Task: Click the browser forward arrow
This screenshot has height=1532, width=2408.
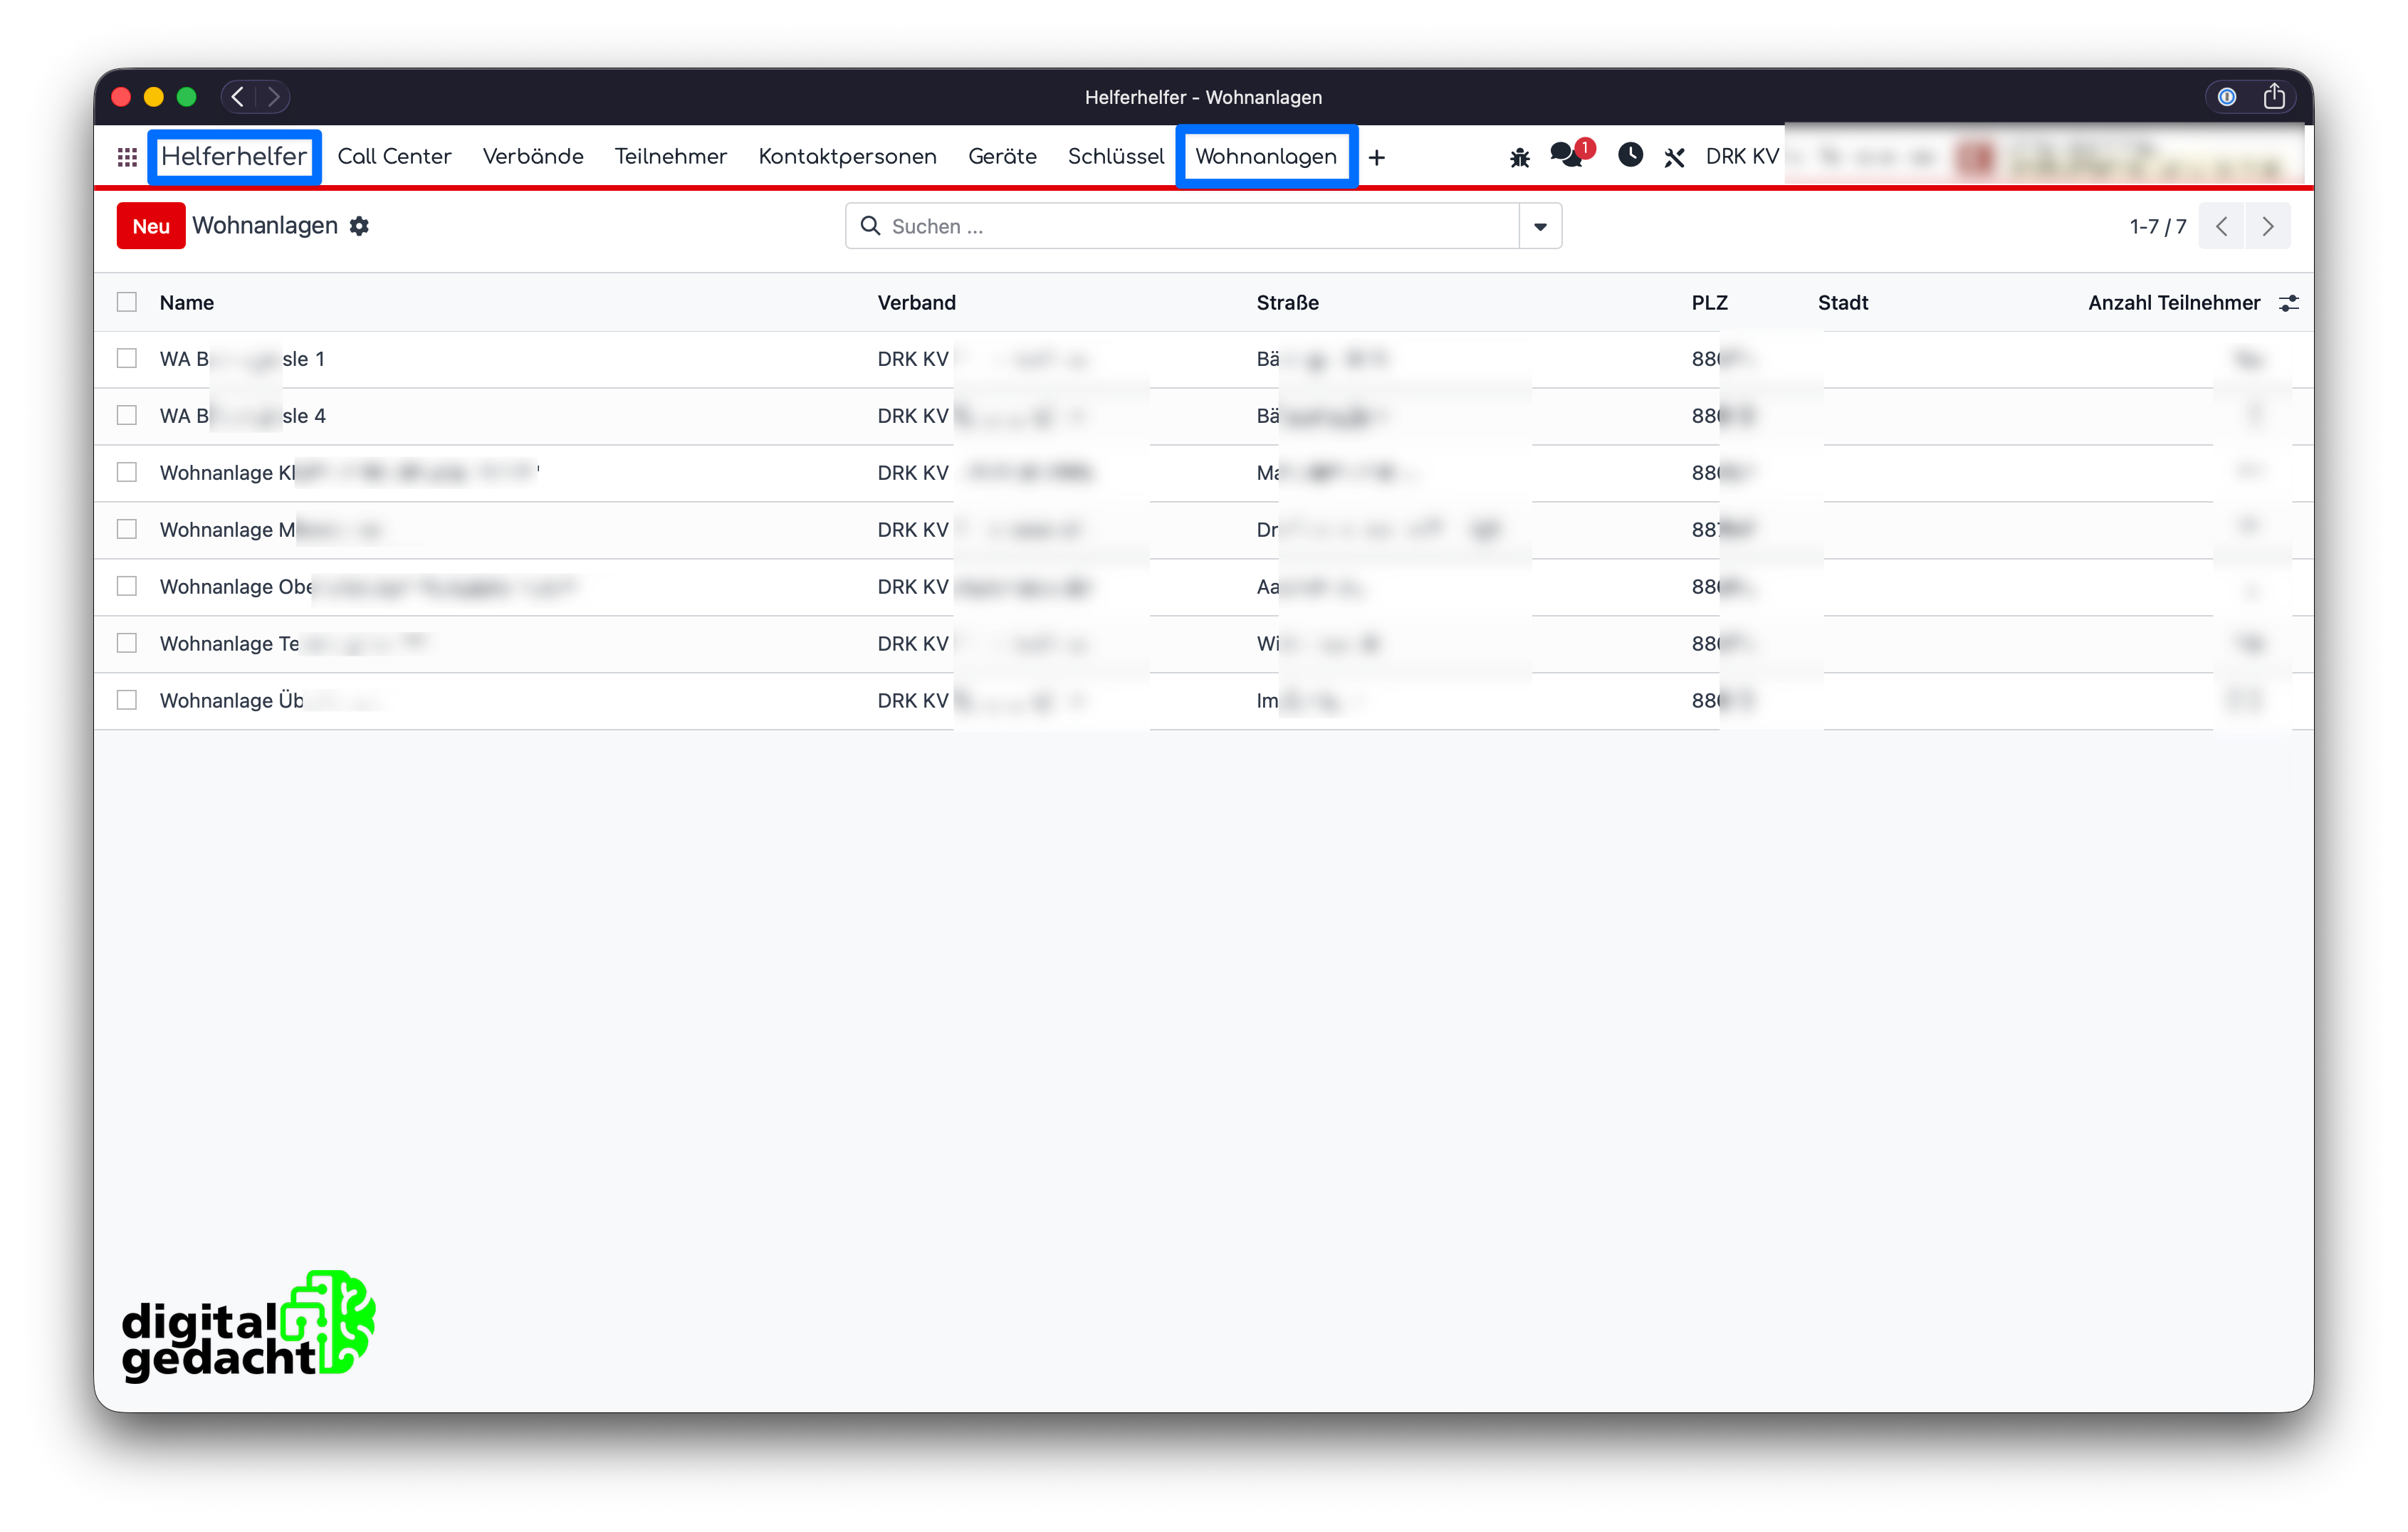Action: pos(273,97)
